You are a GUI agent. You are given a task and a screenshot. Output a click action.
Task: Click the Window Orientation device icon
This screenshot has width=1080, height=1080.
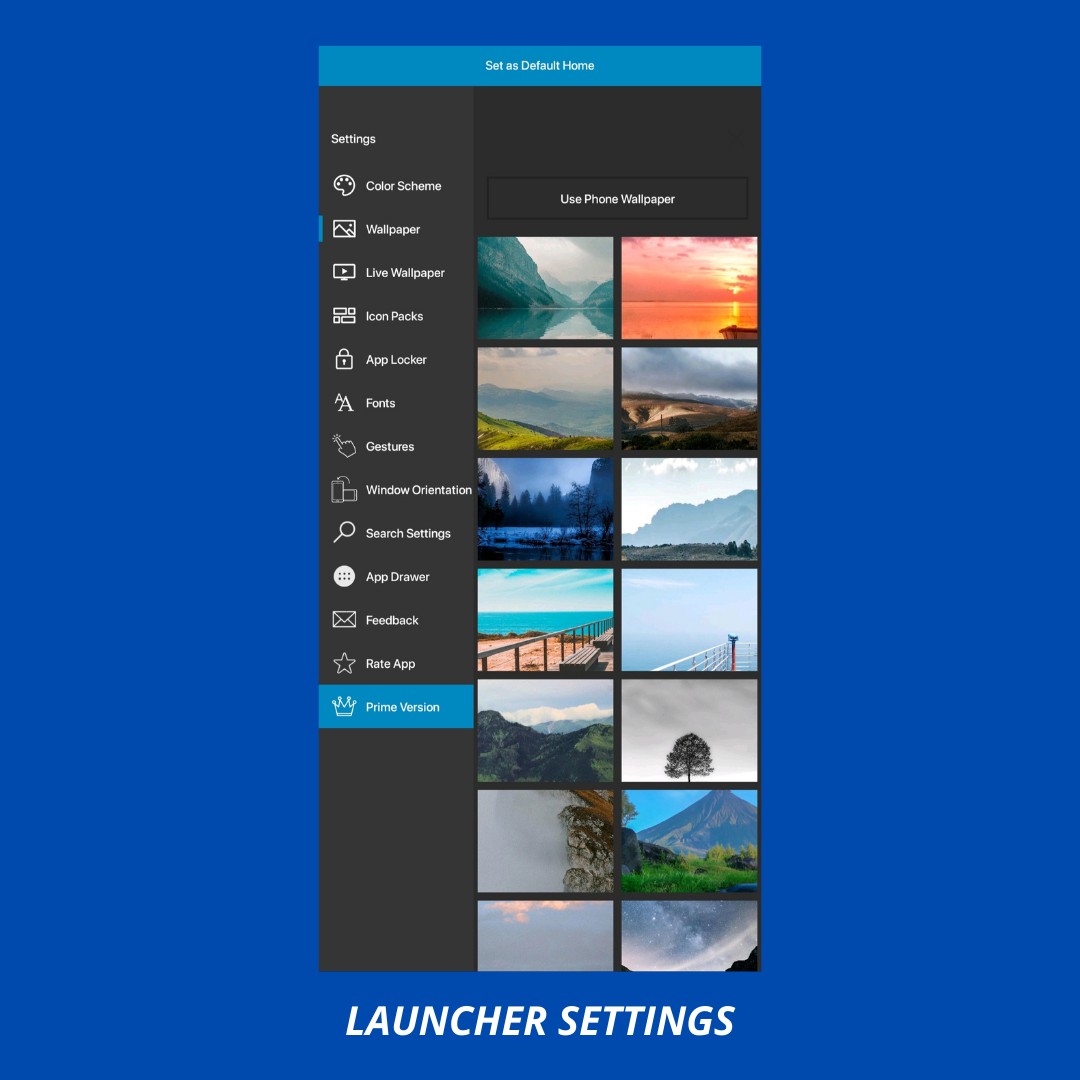click(x=344, y=490)
